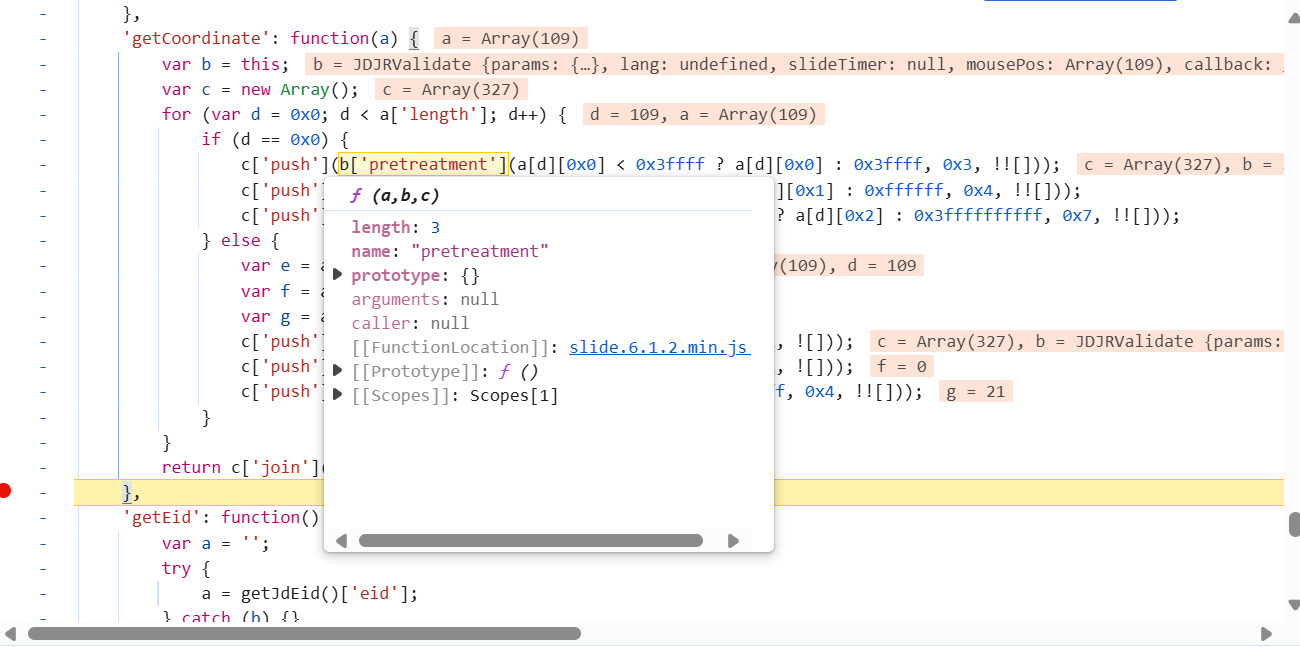Expand the [[Scopes]] entry

(338, 395)
